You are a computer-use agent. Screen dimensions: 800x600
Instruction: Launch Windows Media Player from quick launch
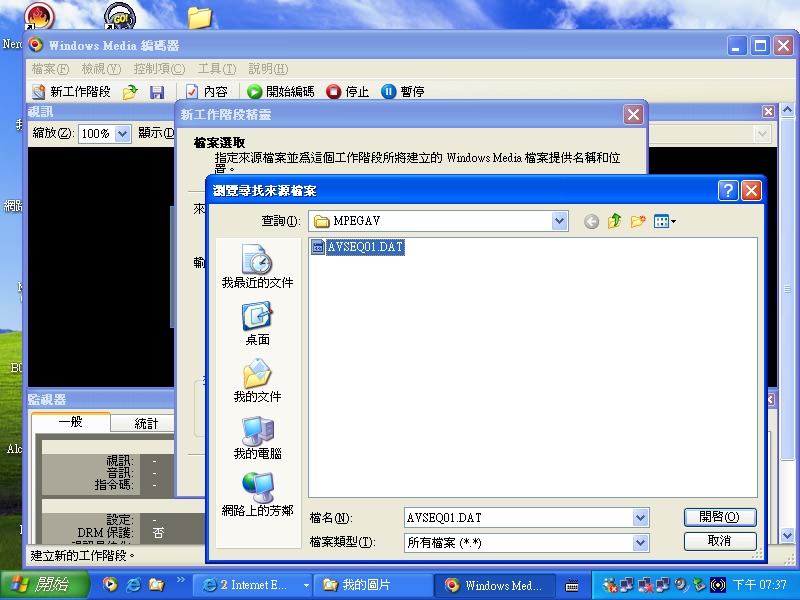110,585
